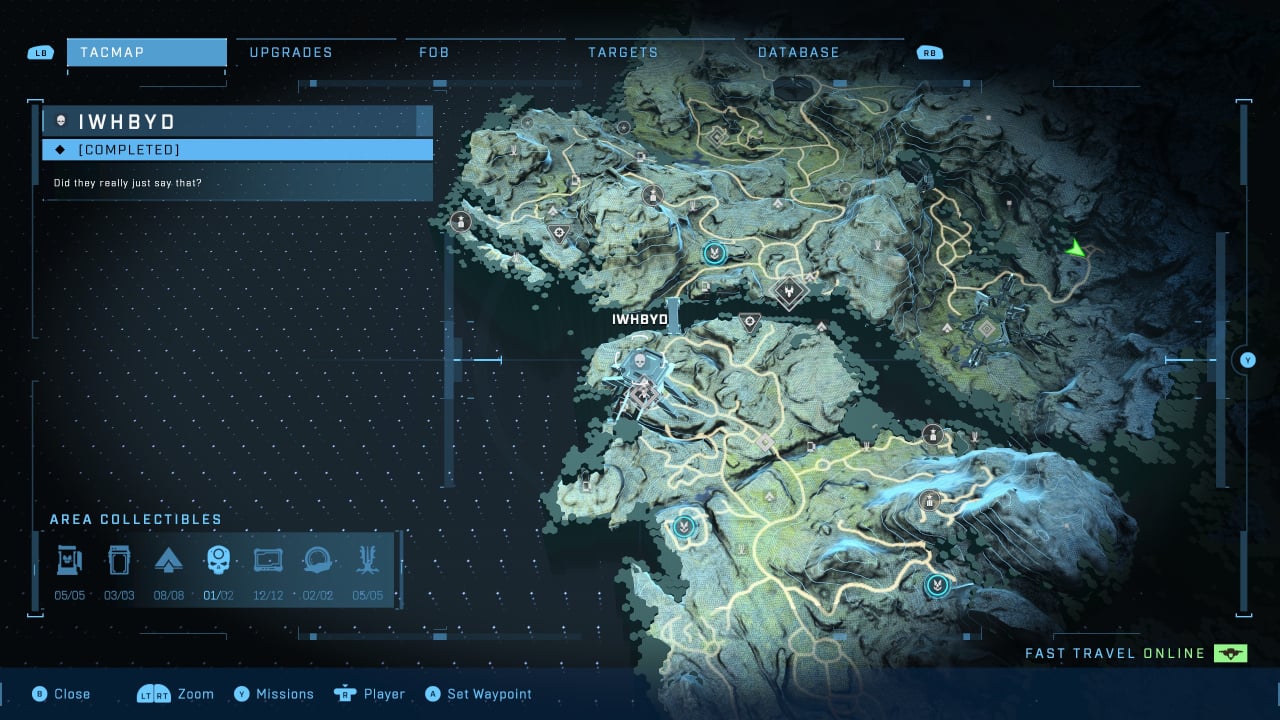
Task: Select triangular target marker right of IWHBYD label
Action: point(749,322)
